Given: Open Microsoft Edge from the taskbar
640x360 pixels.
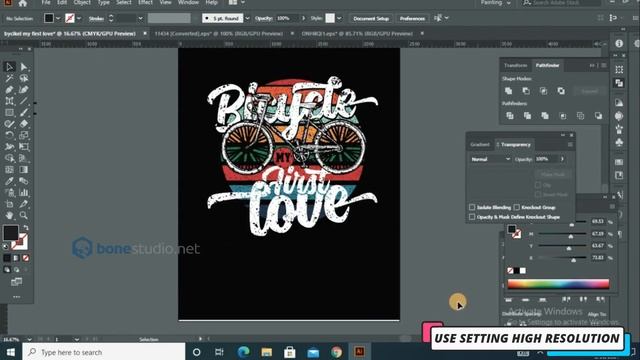Looking at the screenshot, I should pos(244,352).
